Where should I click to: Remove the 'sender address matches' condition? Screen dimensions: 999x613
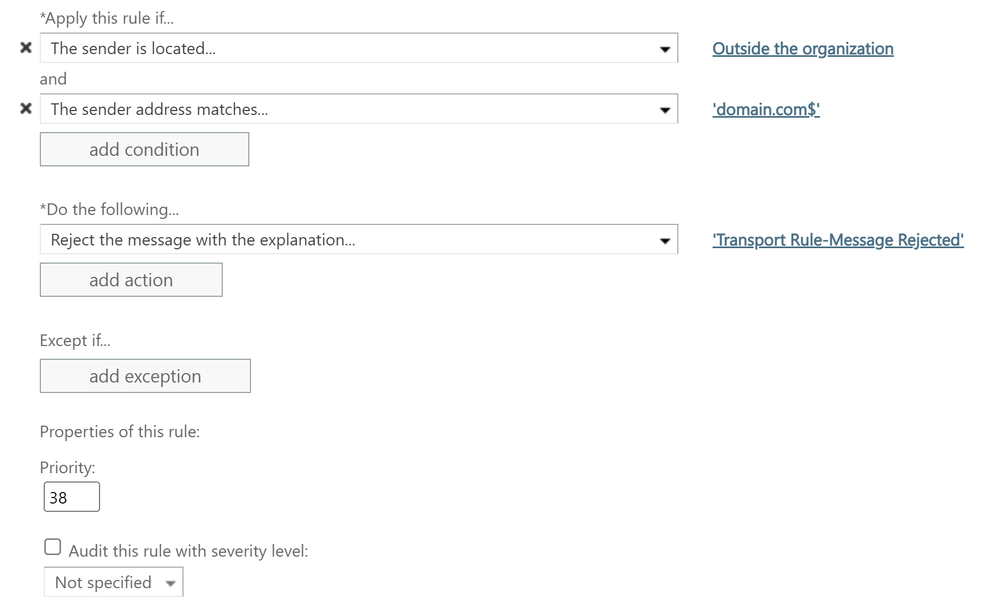[x=26, y=109]
